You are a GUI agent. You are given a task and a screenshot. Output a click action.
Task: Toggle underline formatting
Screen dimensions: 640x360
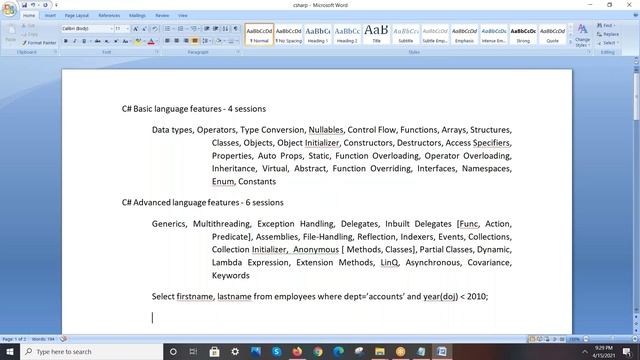tap(84, 41)
